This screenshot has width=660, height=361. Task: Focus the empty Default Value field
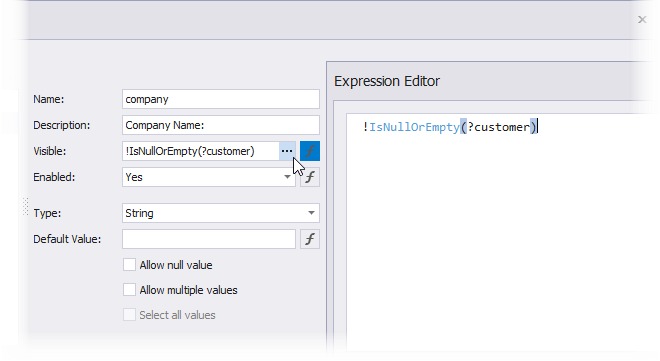pyautogui.click(x=209, y=239)
